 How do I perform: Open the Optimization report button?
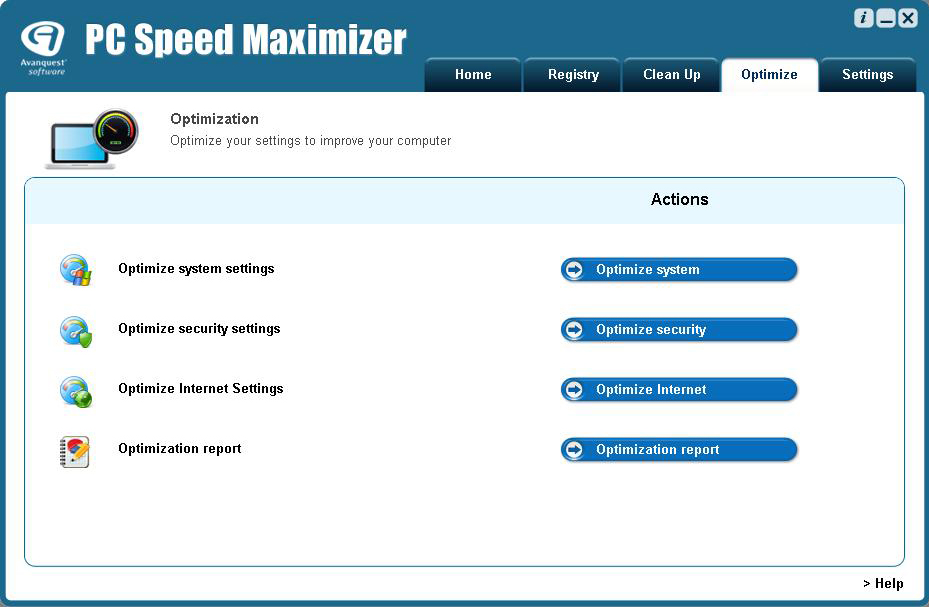679,449
